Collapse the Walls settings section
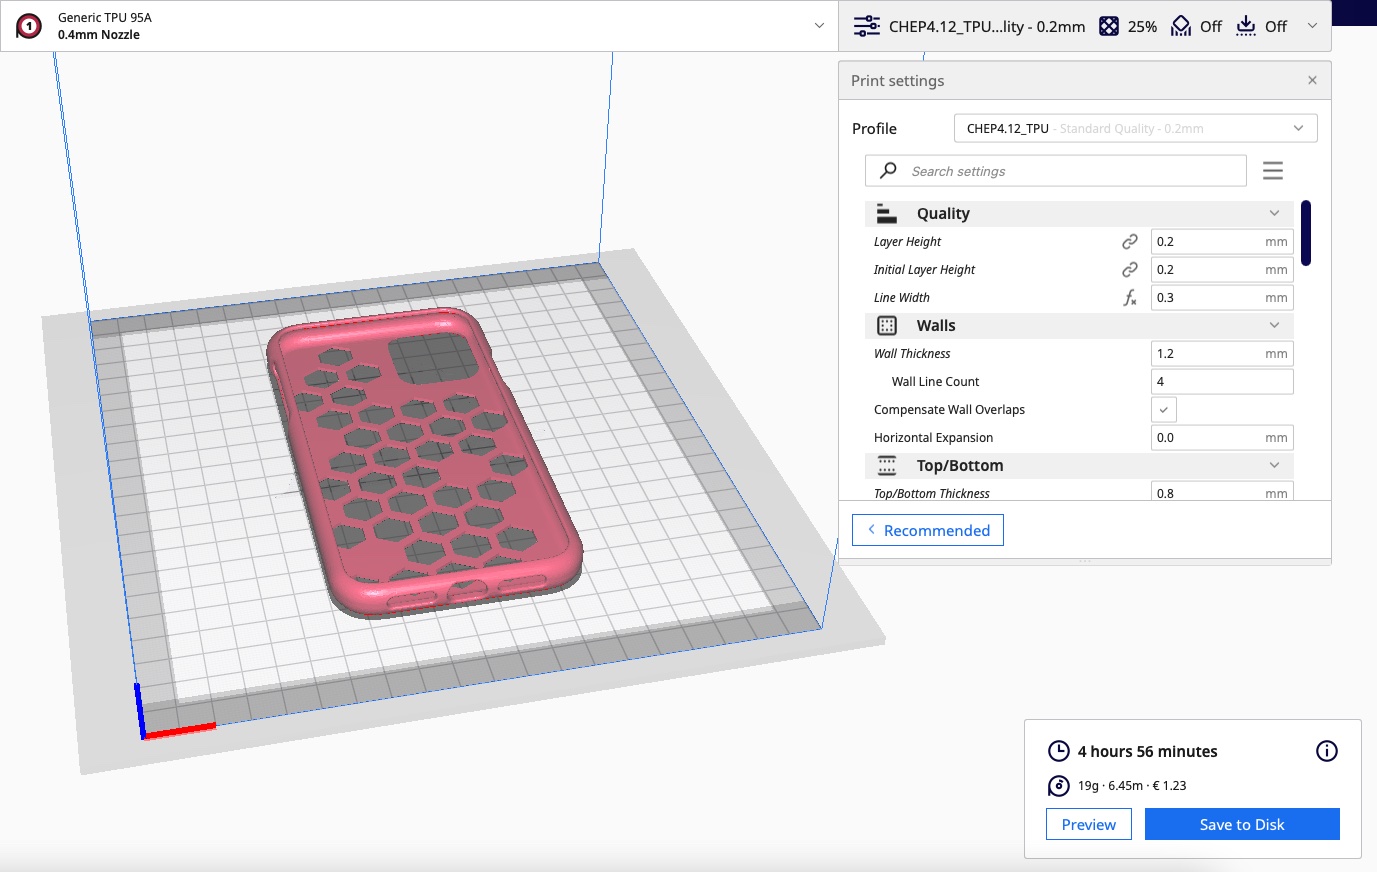The width and height of the screenshot is (1377, 872). point(1274,325)
